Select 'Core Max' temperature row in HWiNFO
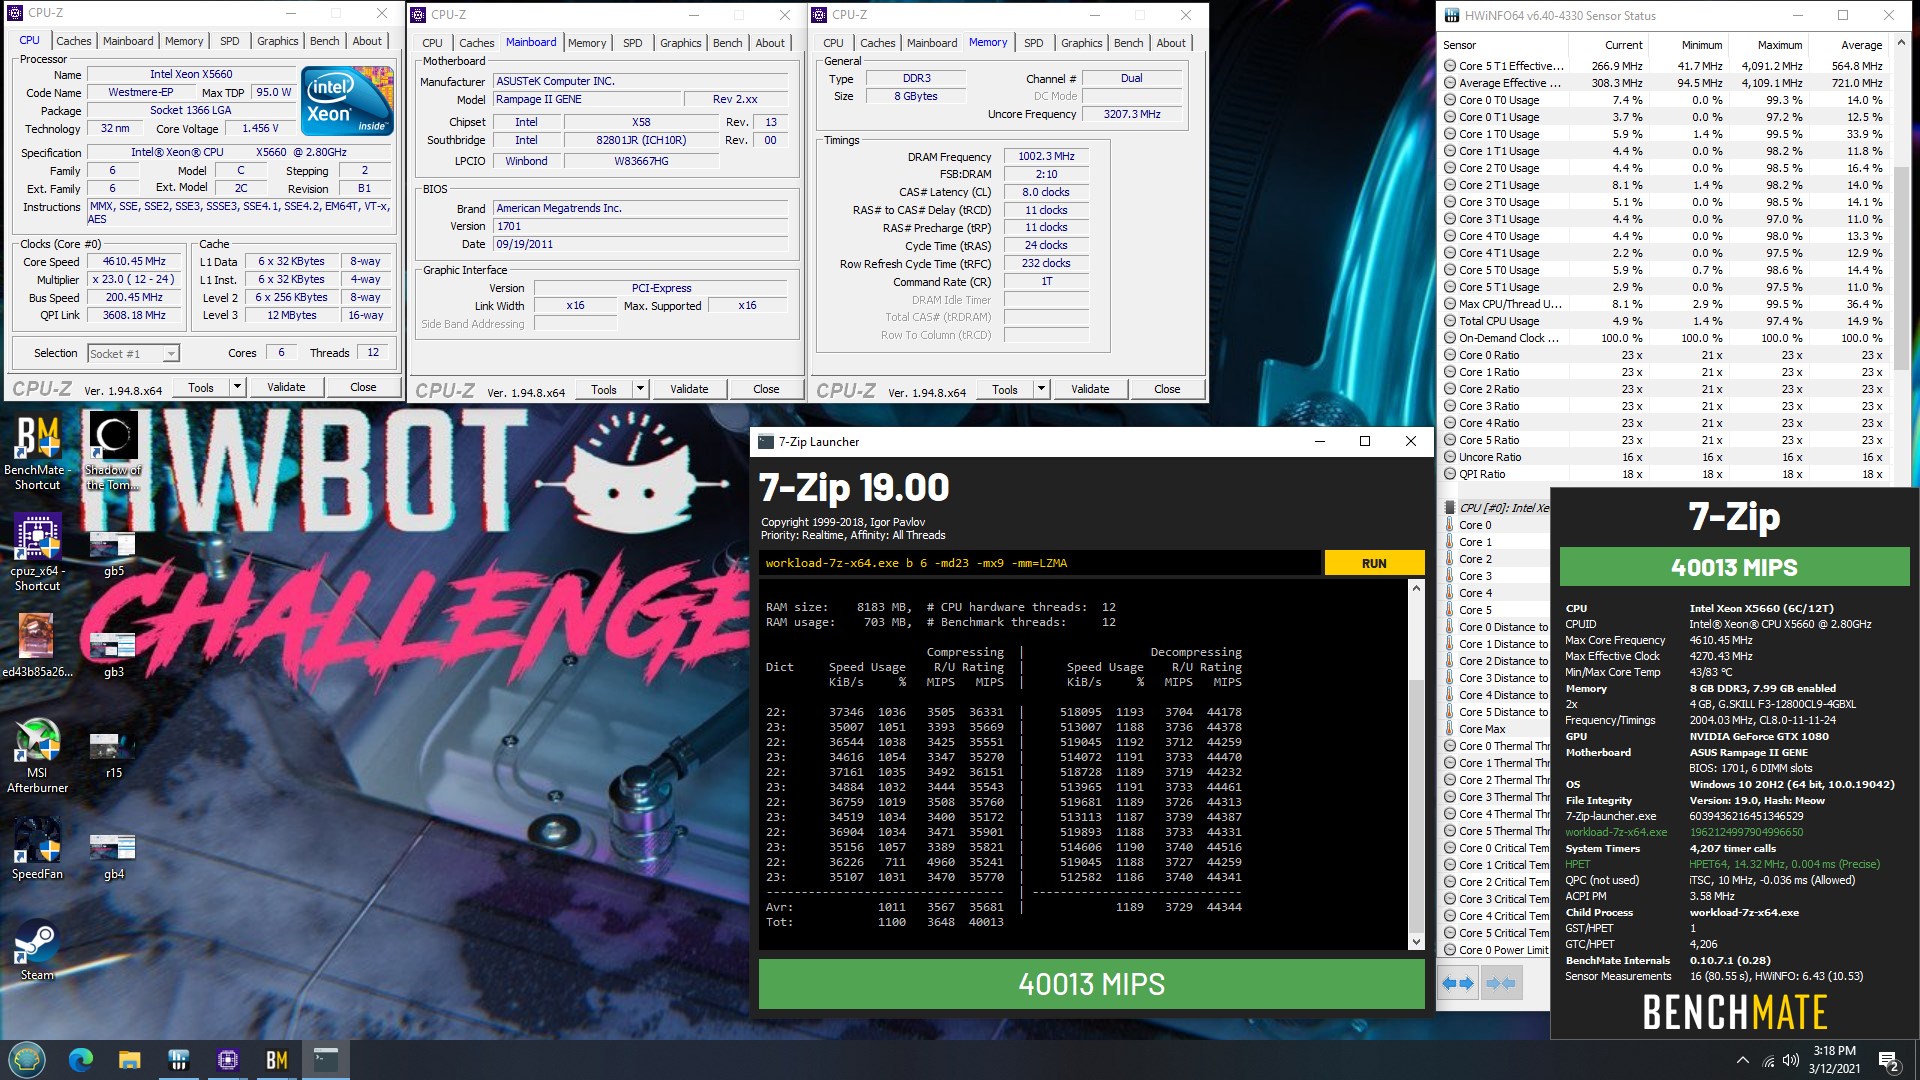 click(x=1496, y=729)
